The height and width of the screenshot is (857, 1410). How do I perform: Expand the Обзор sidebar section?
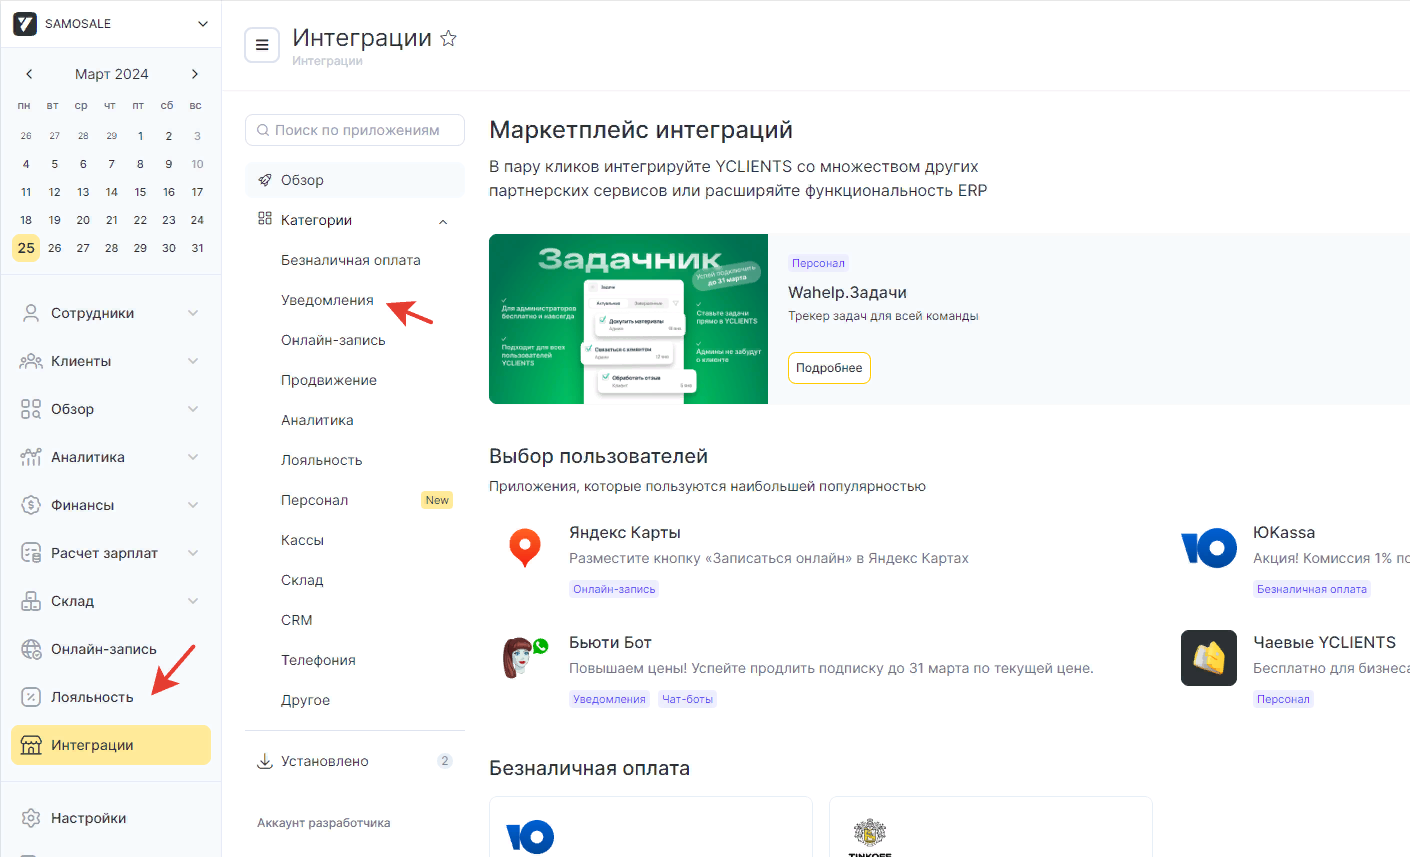point(193,409)
